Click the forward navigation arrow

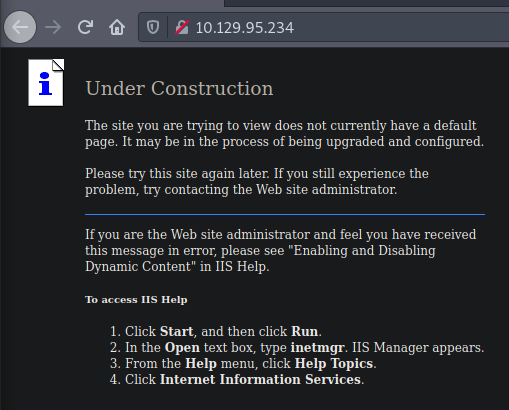53,27
